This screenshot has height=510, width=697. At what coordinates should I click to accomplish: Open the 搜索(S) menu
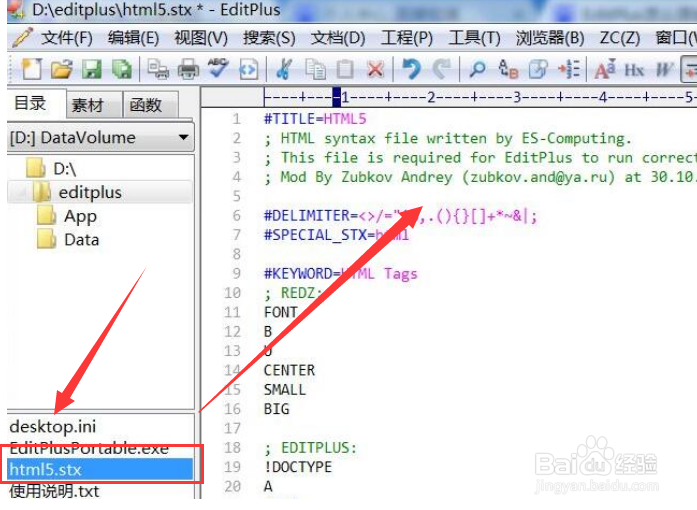point(269,38)
